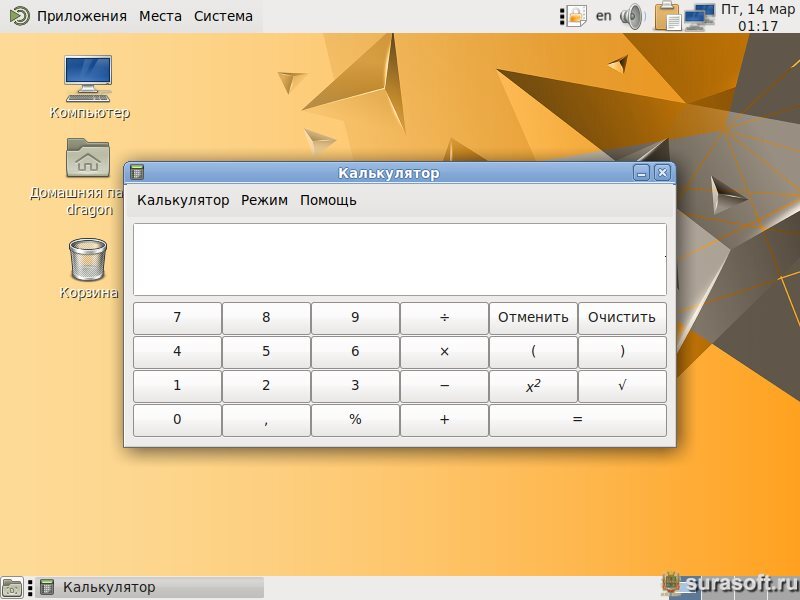Select the Калькулятор taskbar window button
800x600 pixels.
pos(149,588)
